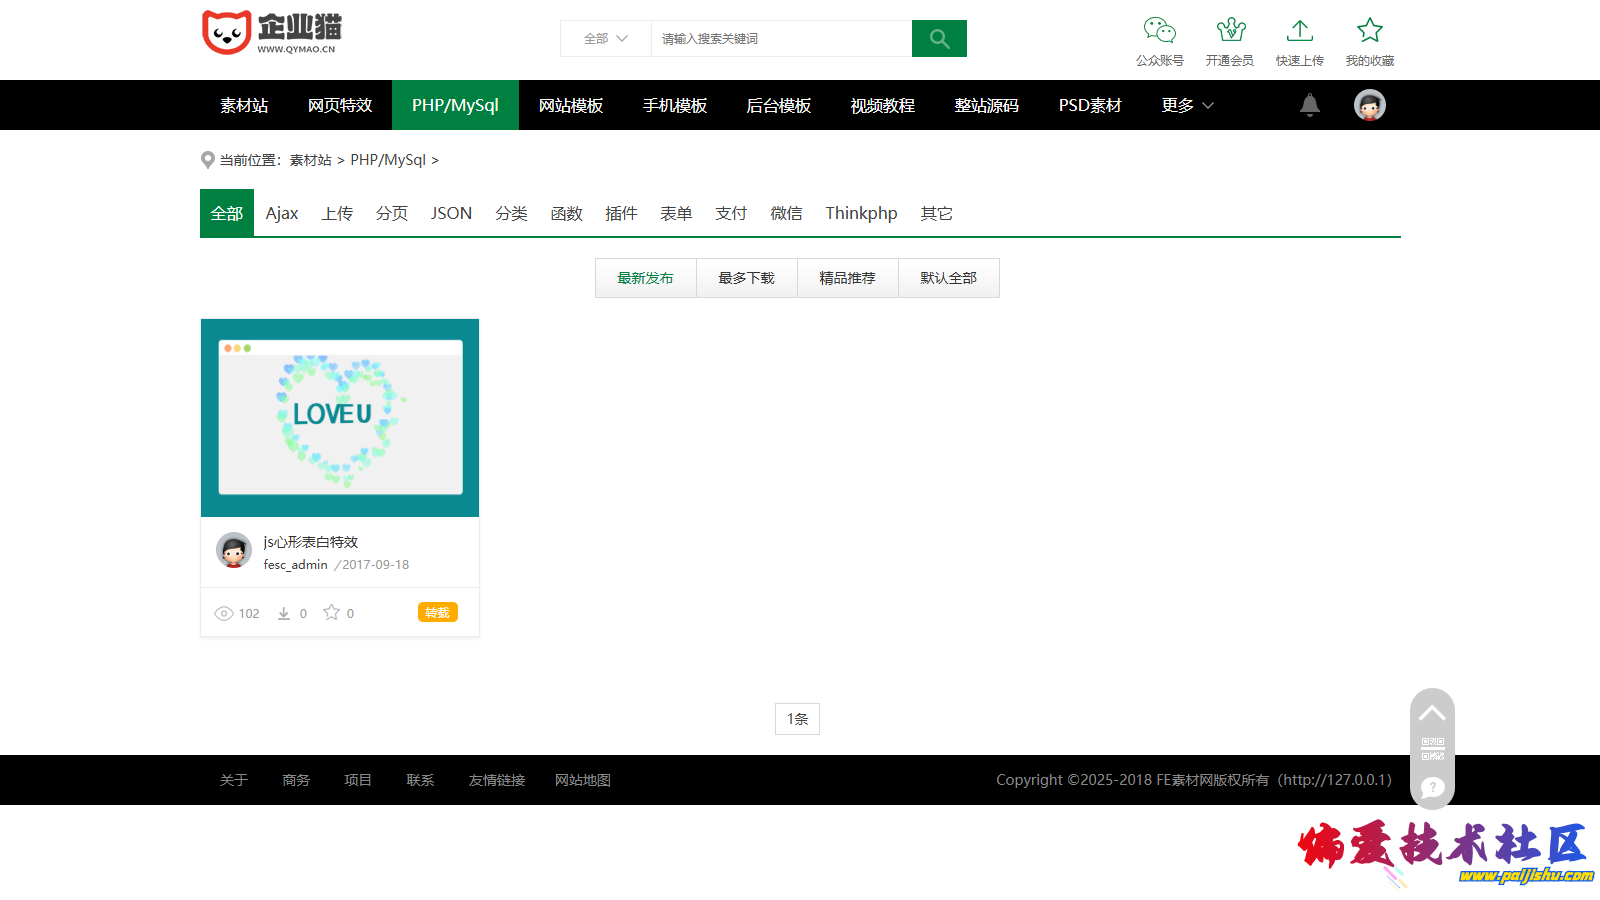Open the WeChat public account icon
The width and height of the screenshot is (1600, 900).
(1159, 31)
